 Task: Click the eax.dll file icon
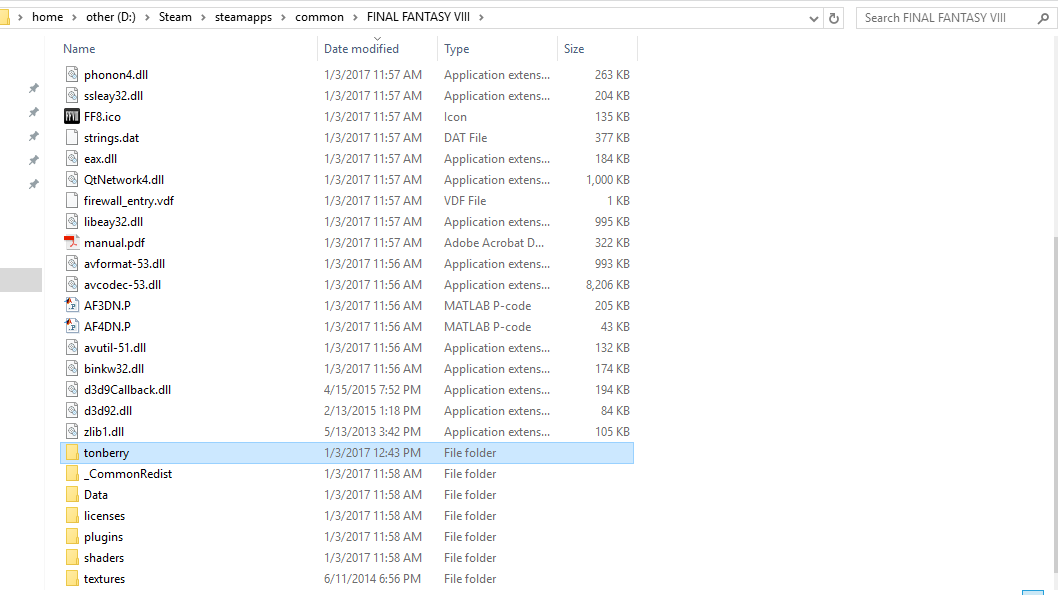72,159
